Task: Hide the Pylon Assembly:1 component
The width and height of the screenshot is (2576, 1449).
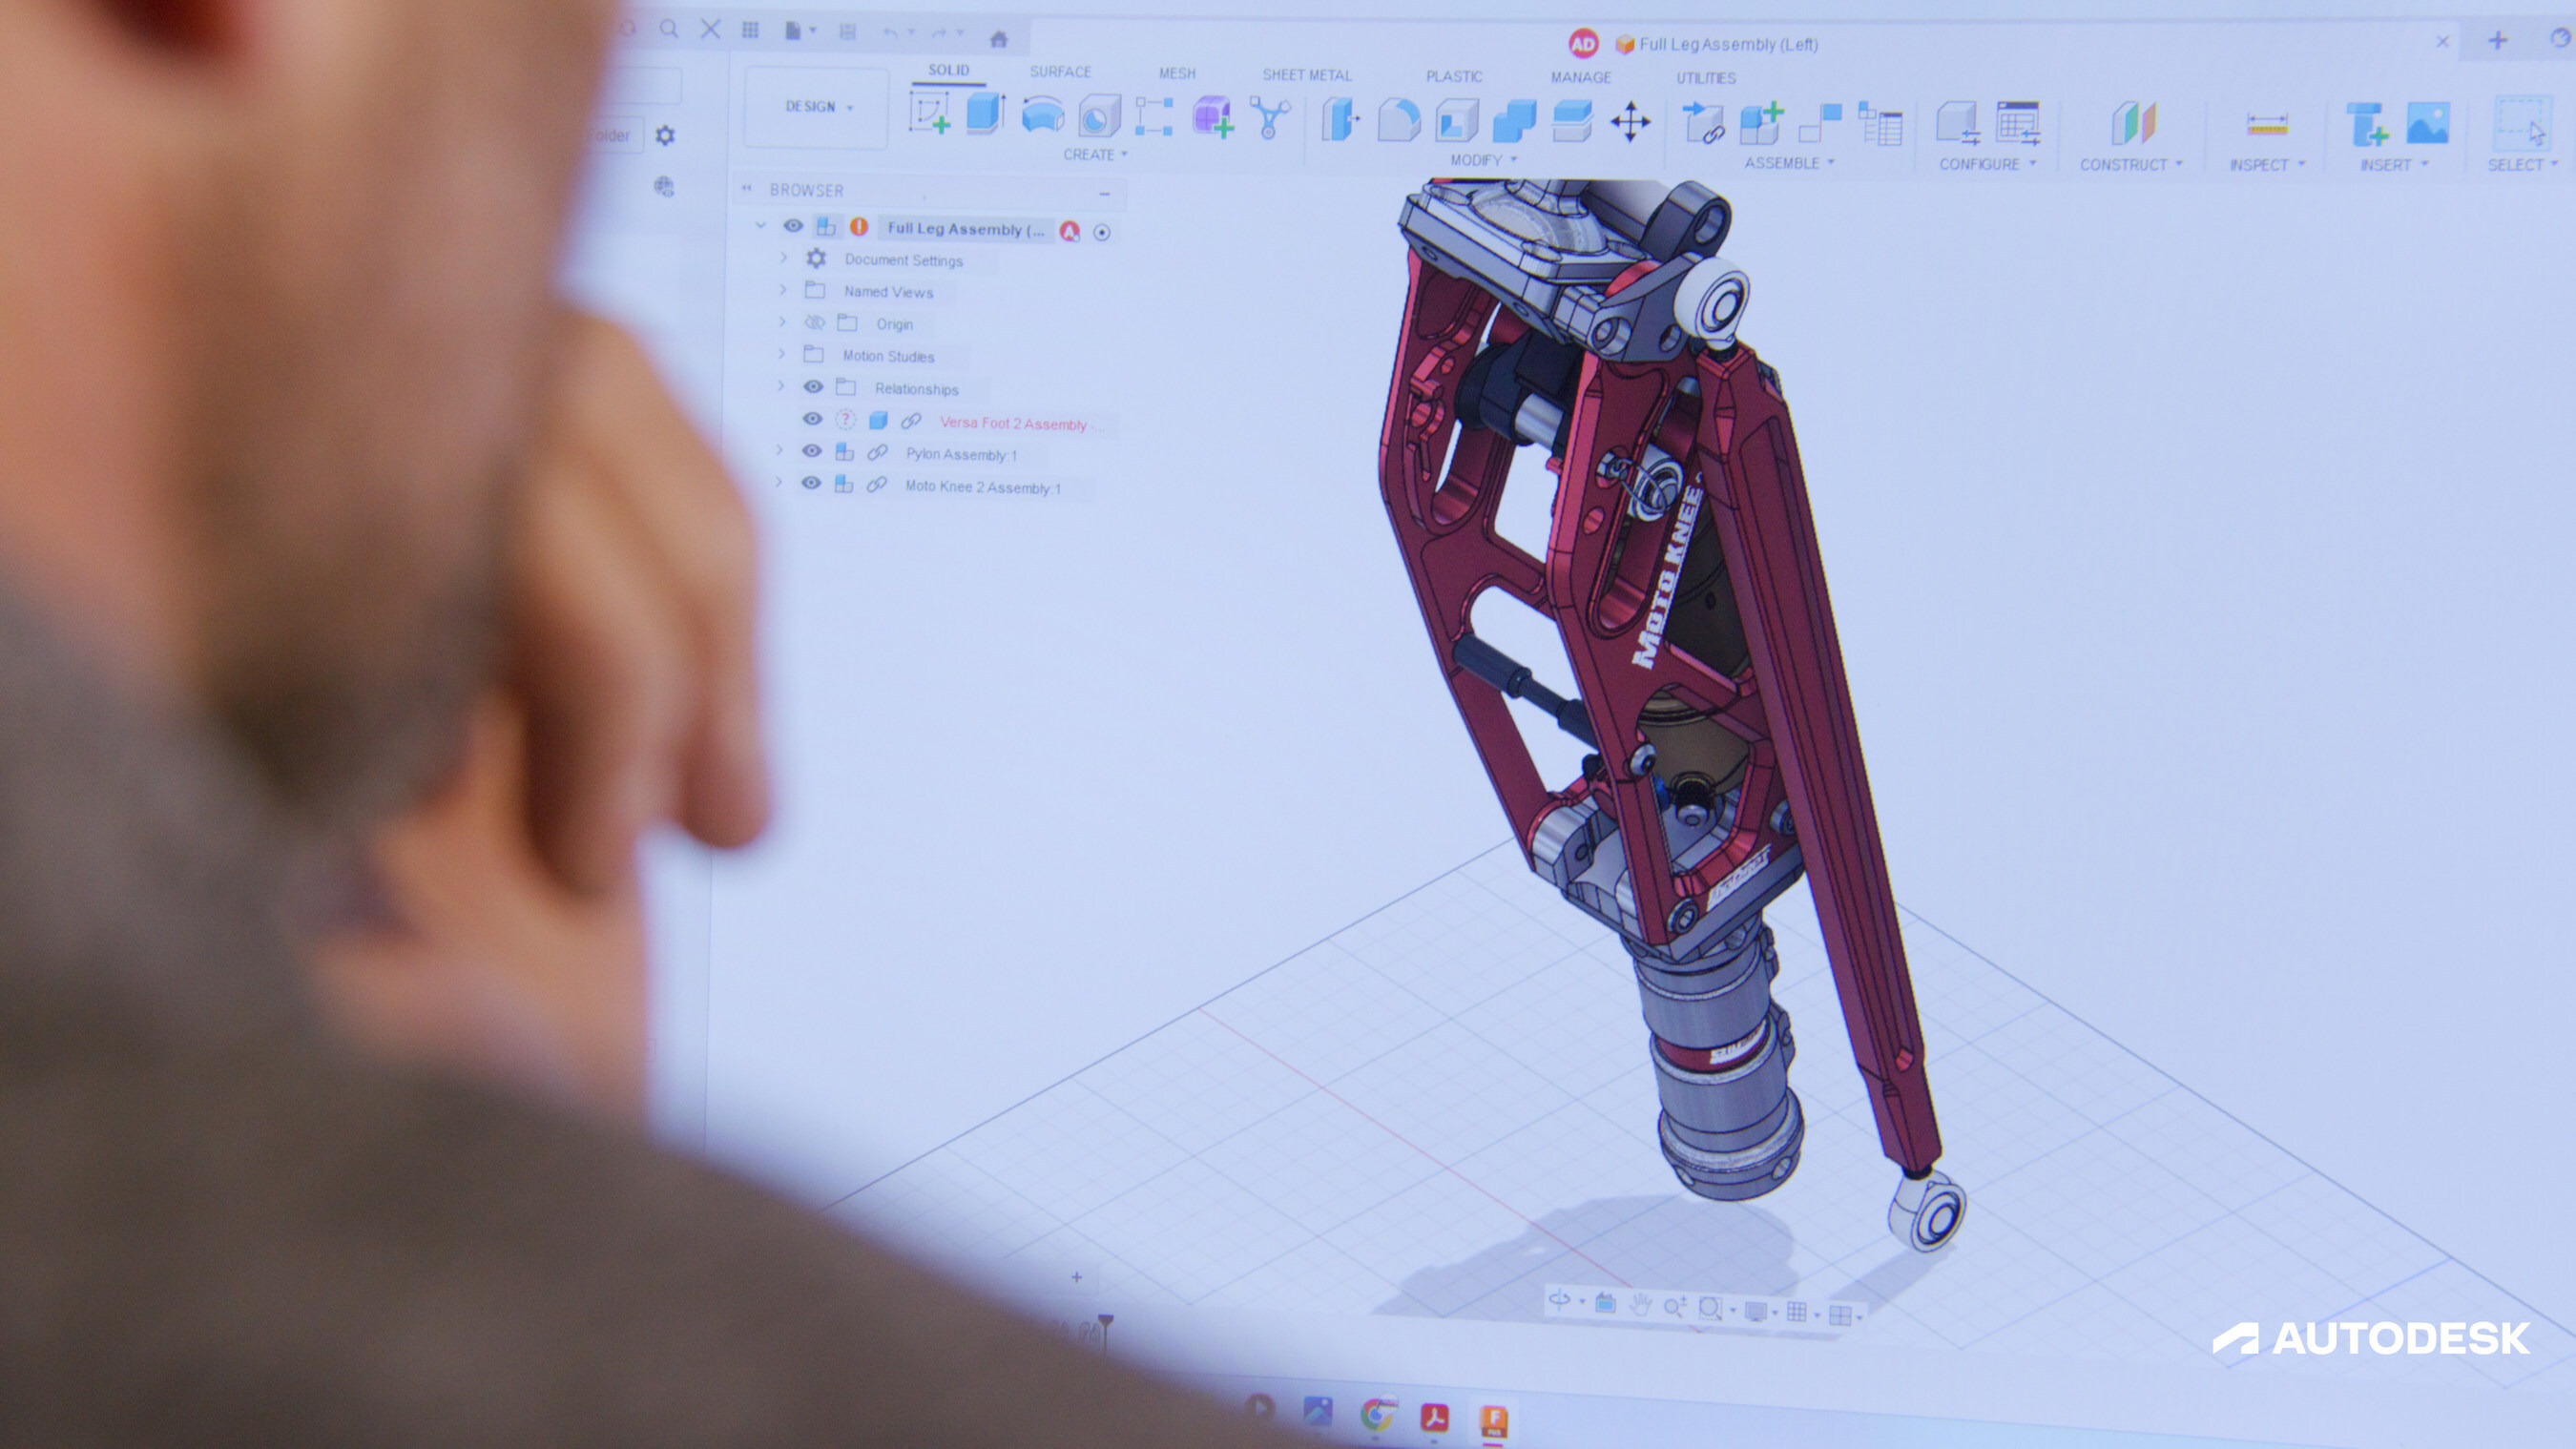Action: tap(812, 452)
